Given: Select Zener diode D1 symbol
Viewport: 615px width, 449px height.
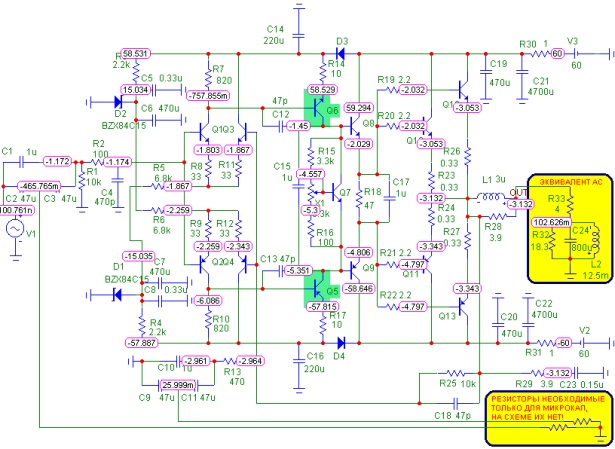Looking at the screenshot, I should [x=116, y=294].
